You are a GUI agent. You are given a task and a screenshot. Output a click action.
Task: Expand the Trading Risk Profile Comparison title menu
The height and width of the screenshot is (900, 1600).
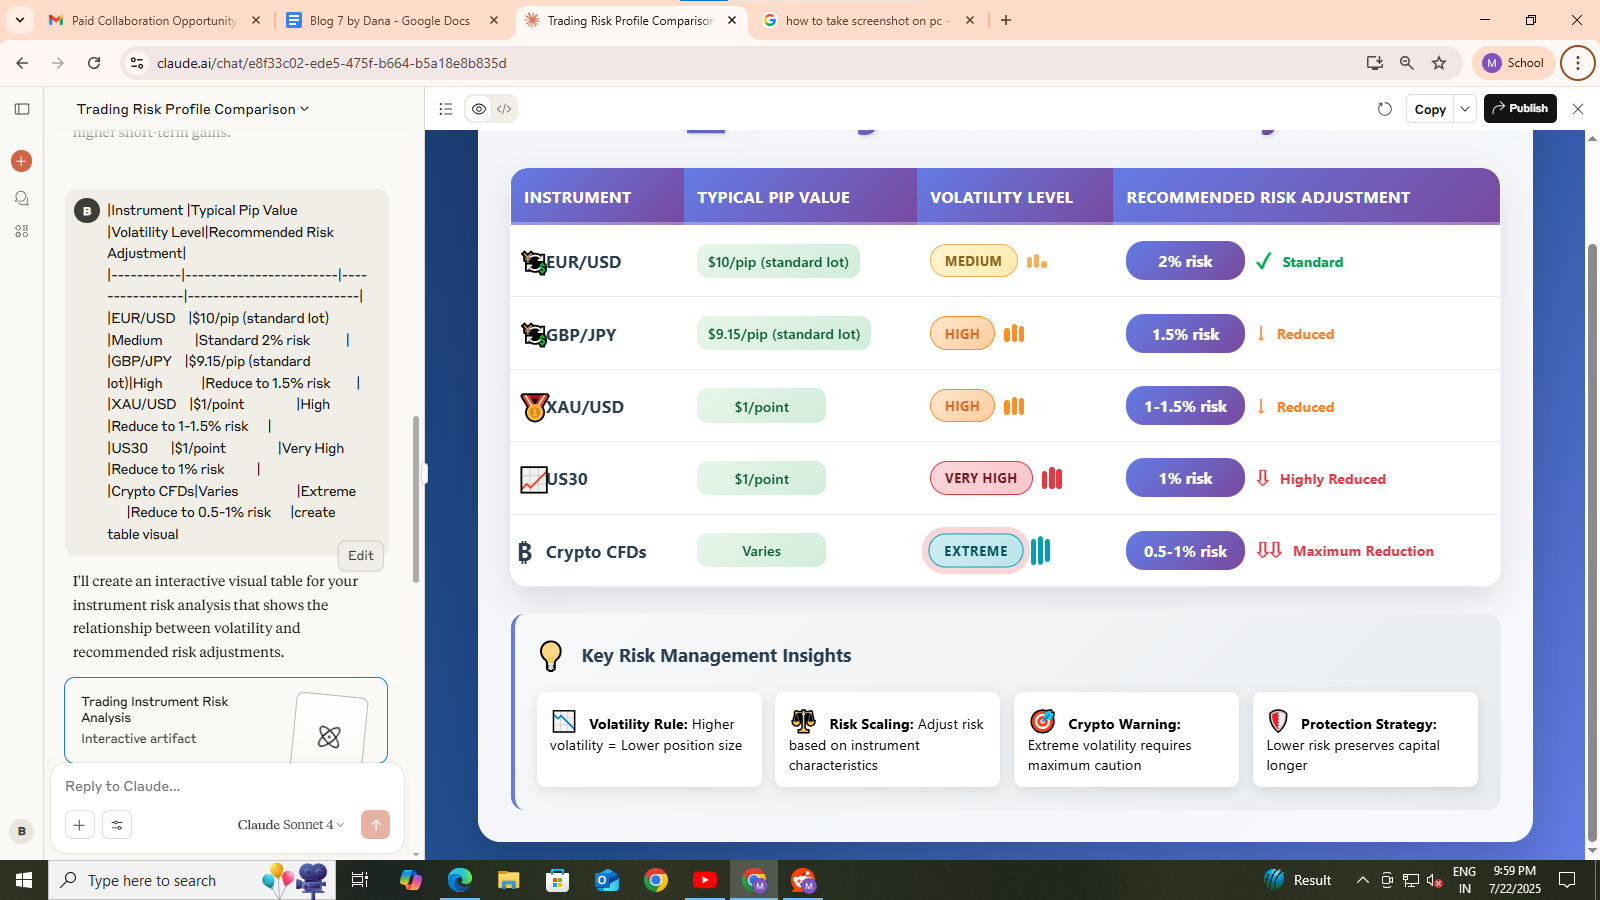click(x=193, y=109)
